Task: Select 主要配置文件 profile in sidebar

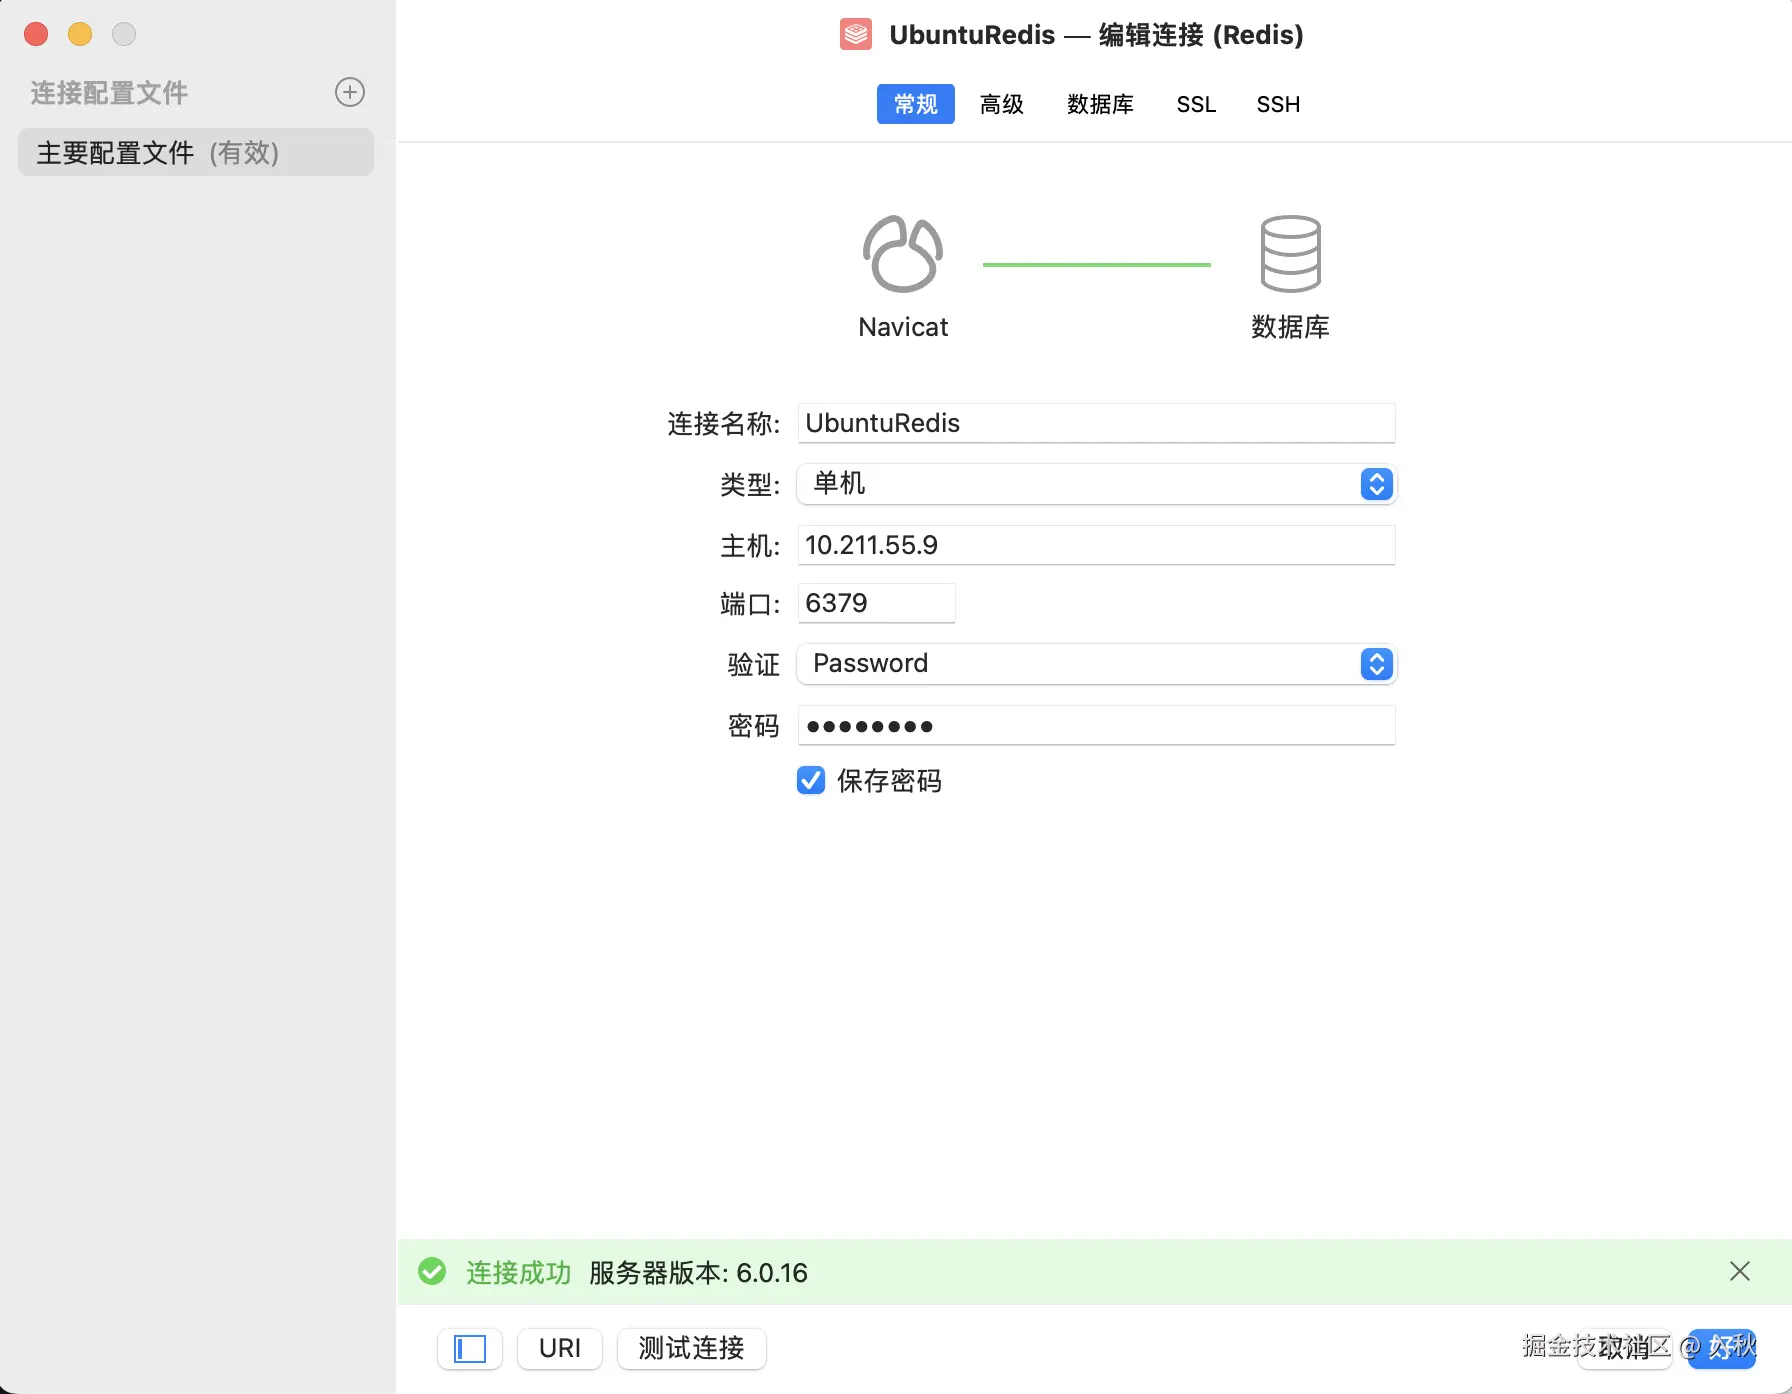Action: (x=196, y=152)
